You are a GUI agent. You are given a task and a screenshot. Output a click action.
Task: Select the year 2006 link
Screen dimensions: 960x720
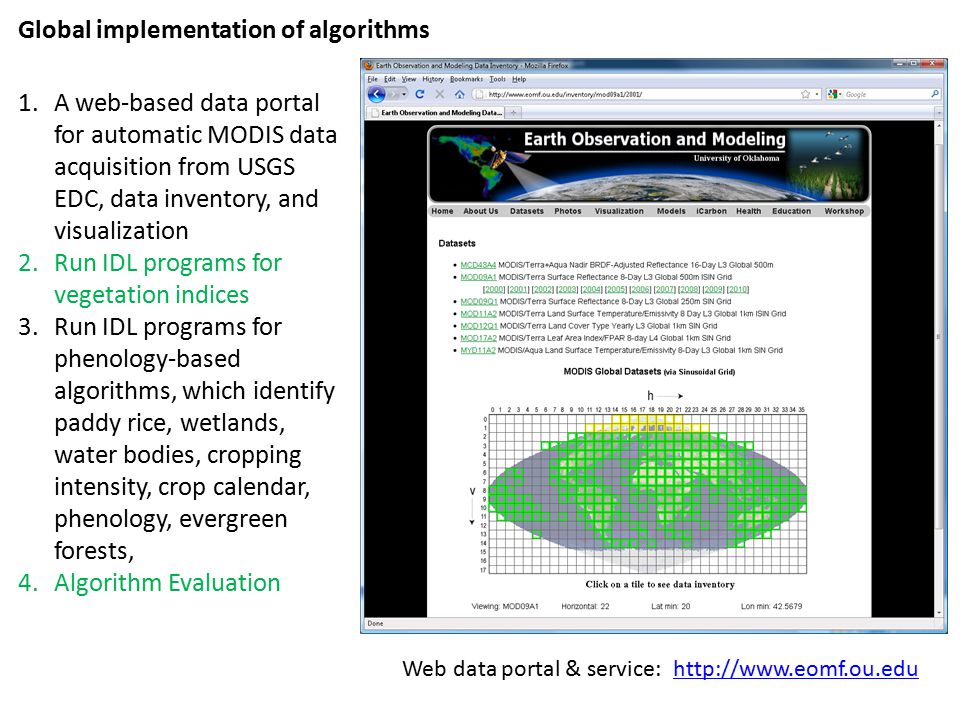(640, 290)
